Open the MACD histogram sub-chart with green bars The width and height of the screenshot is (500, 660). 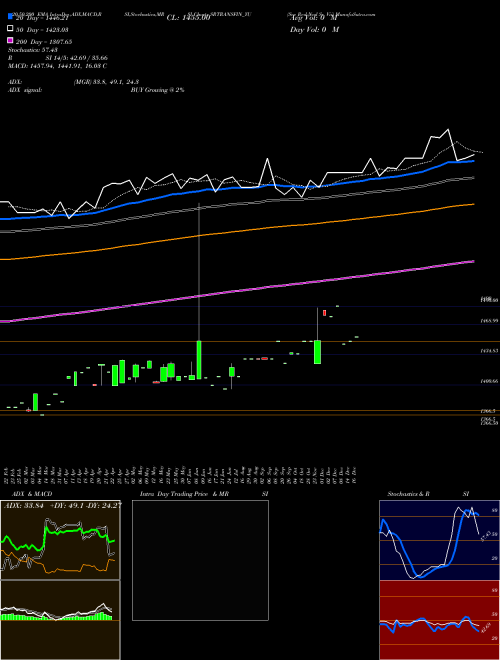pos(60,620)
